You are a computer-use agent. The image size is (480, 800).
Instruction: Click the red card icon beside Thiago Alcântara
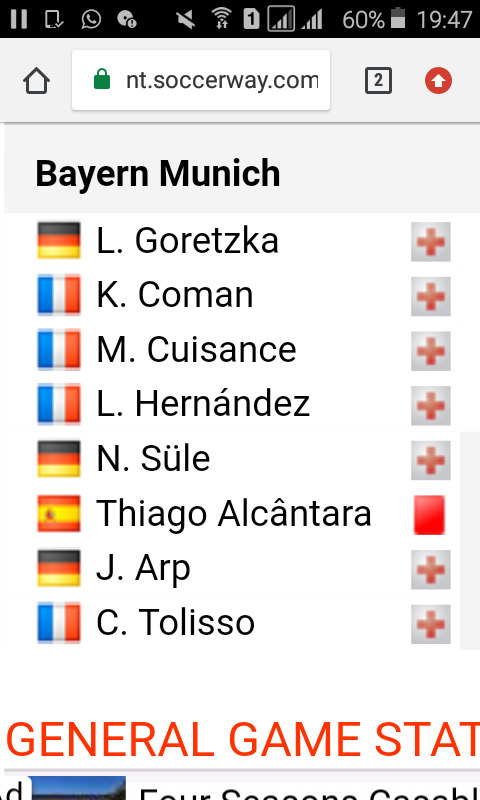(x=430, y=515)
